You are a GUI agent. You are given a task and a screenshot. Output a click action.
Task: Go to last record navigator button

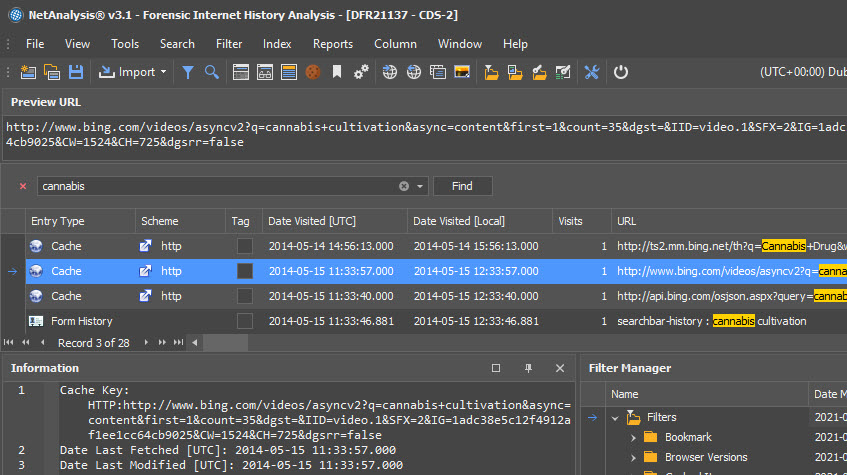(x=178, y=343)
